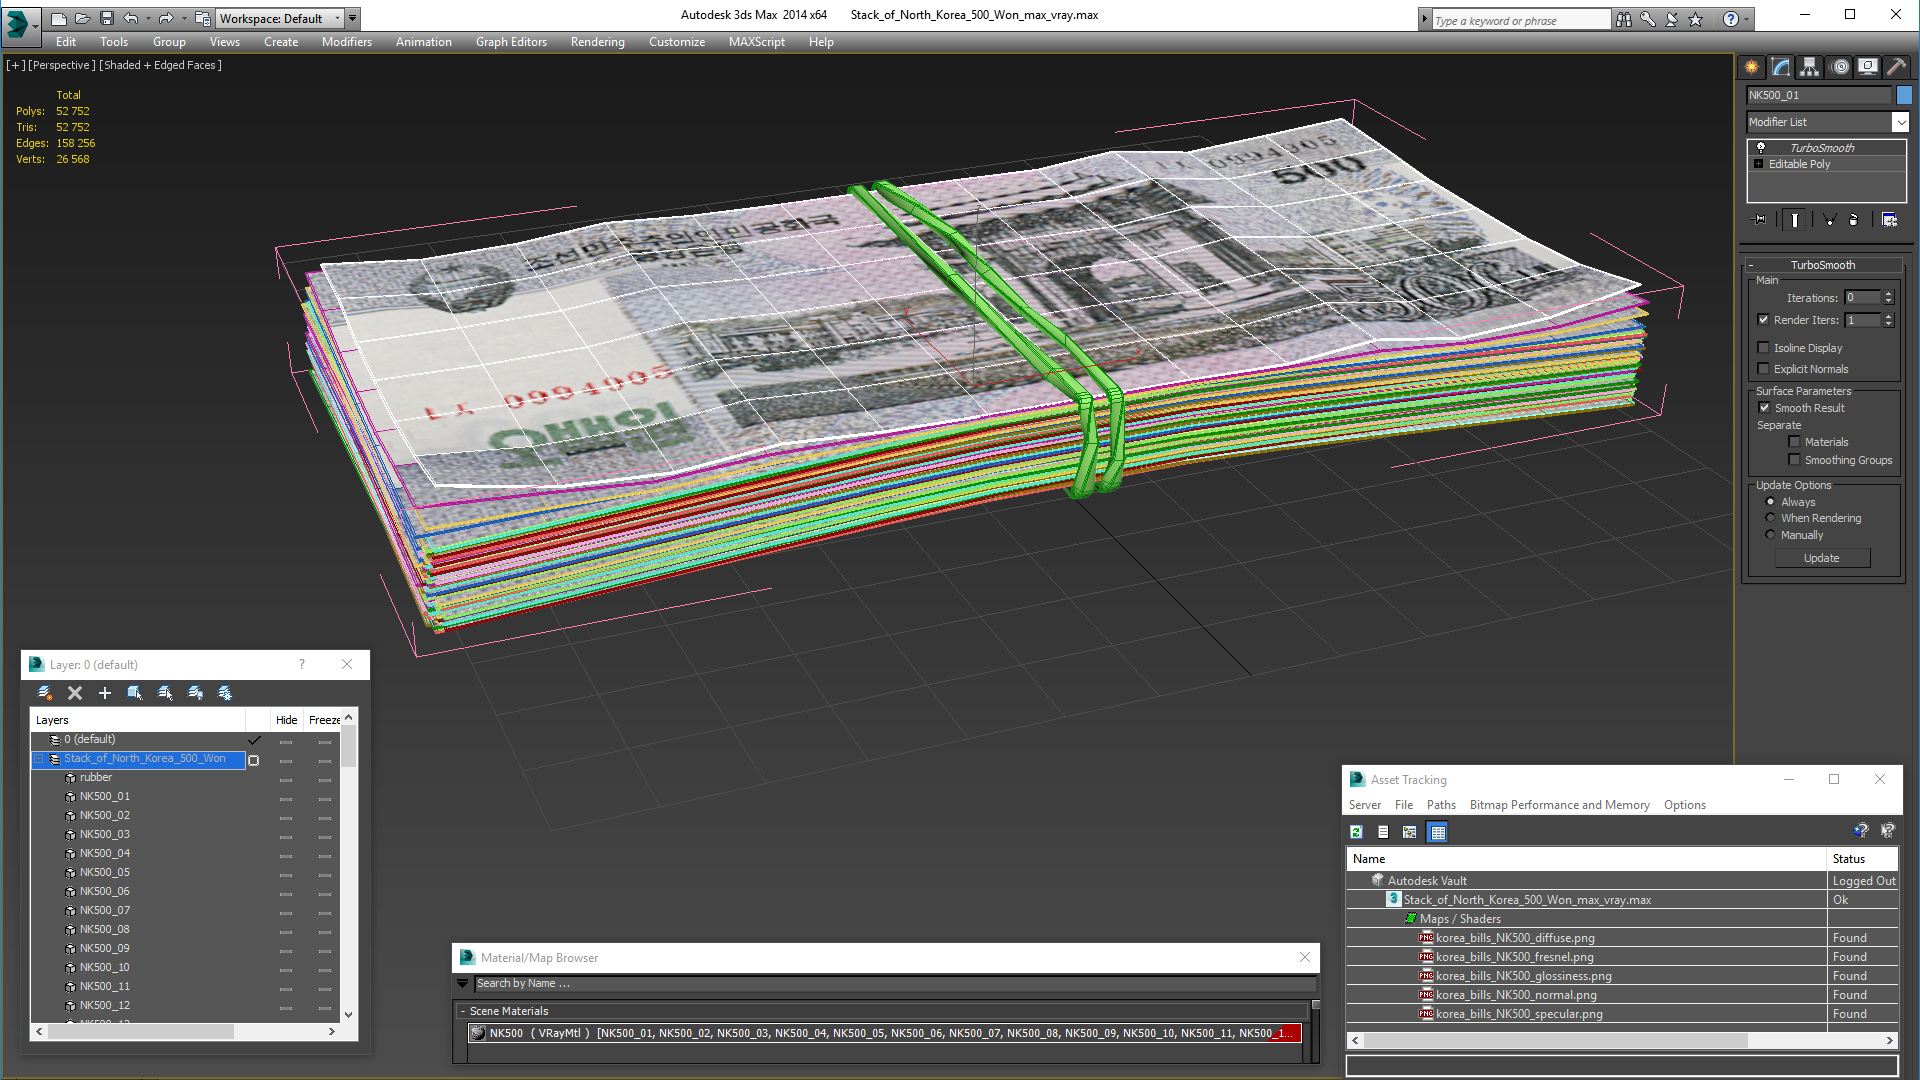The height and width of the screenshot is (1080, 1920).
Task: Enable the Explicit Normals checkbox
Action: pos(1764,369)
